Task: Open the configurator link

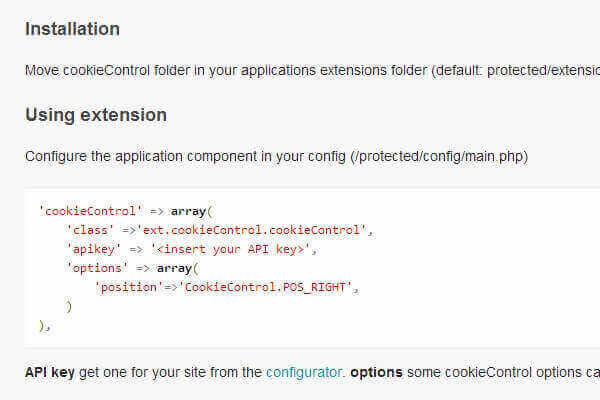Action: 305,373
